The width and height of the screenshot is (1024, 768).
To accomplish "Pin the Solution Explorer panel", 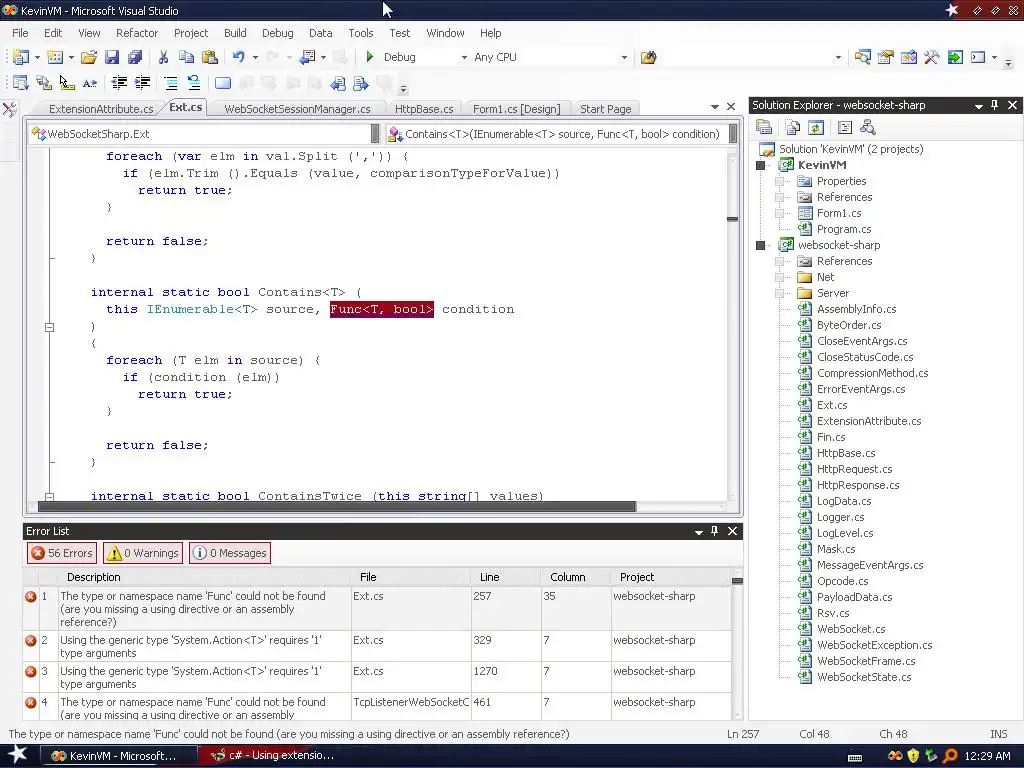I will (995, 105).
